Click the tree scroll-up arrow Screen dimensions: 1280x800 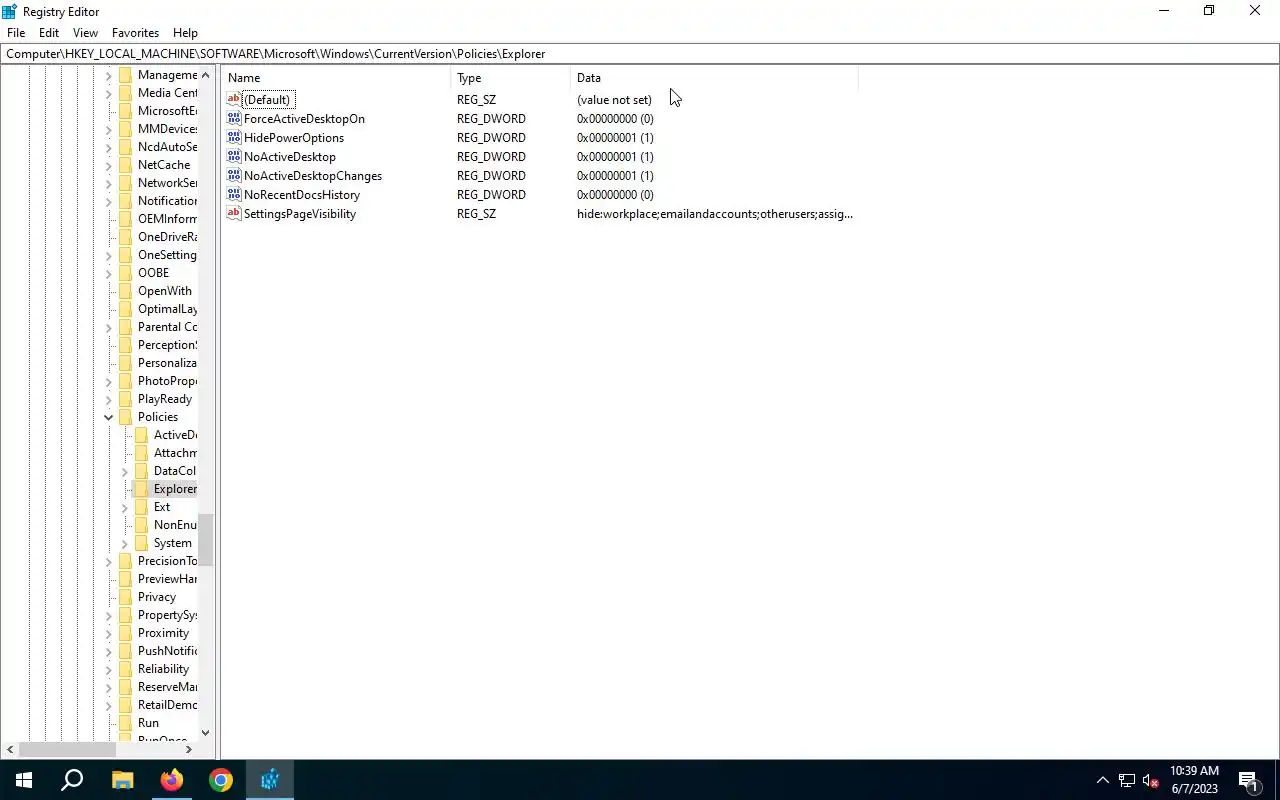click(x=205, y=75)
